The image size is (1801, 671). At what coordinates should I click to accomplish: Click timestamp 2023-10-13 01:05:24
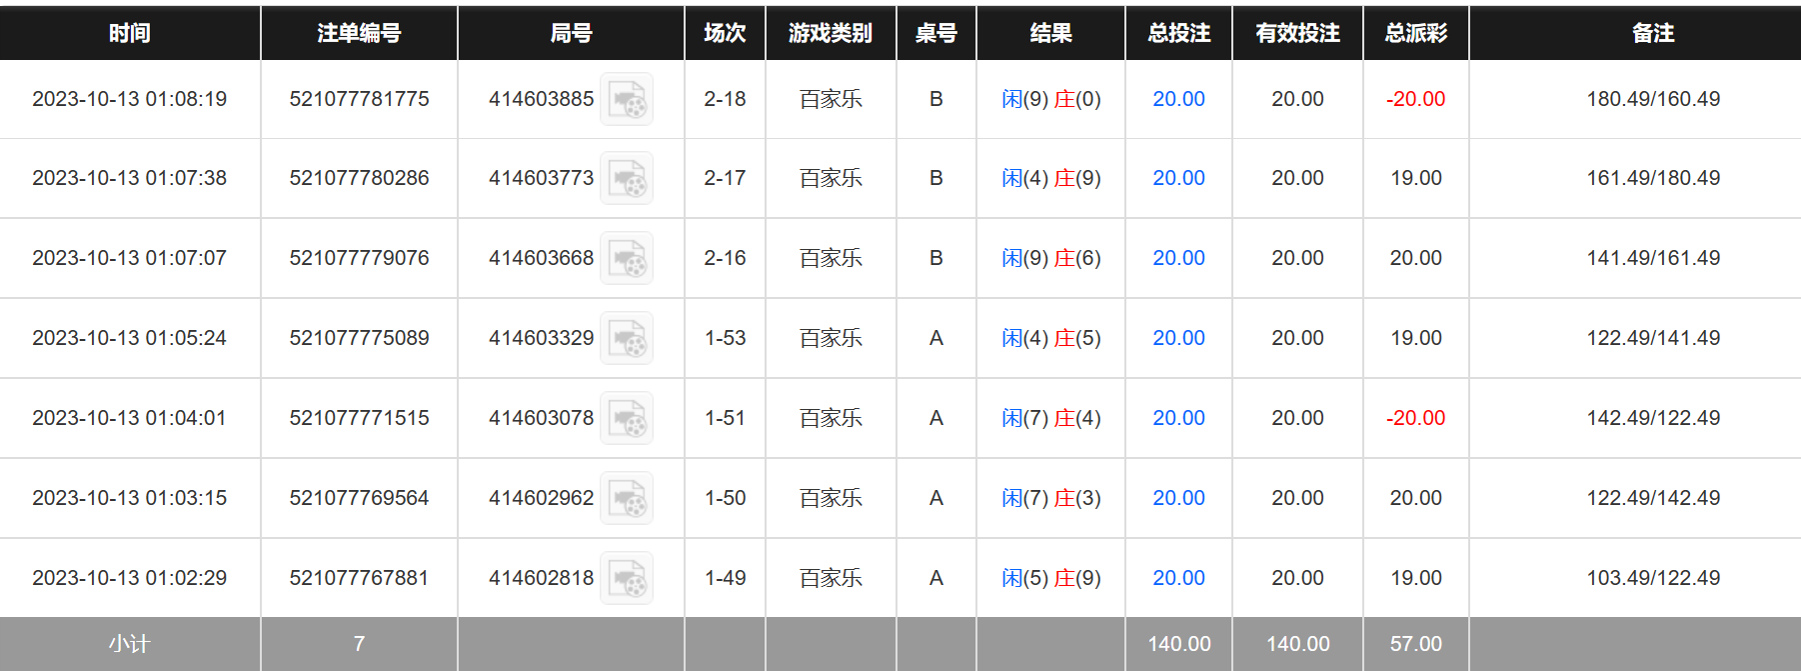click(x=130, y=338)
